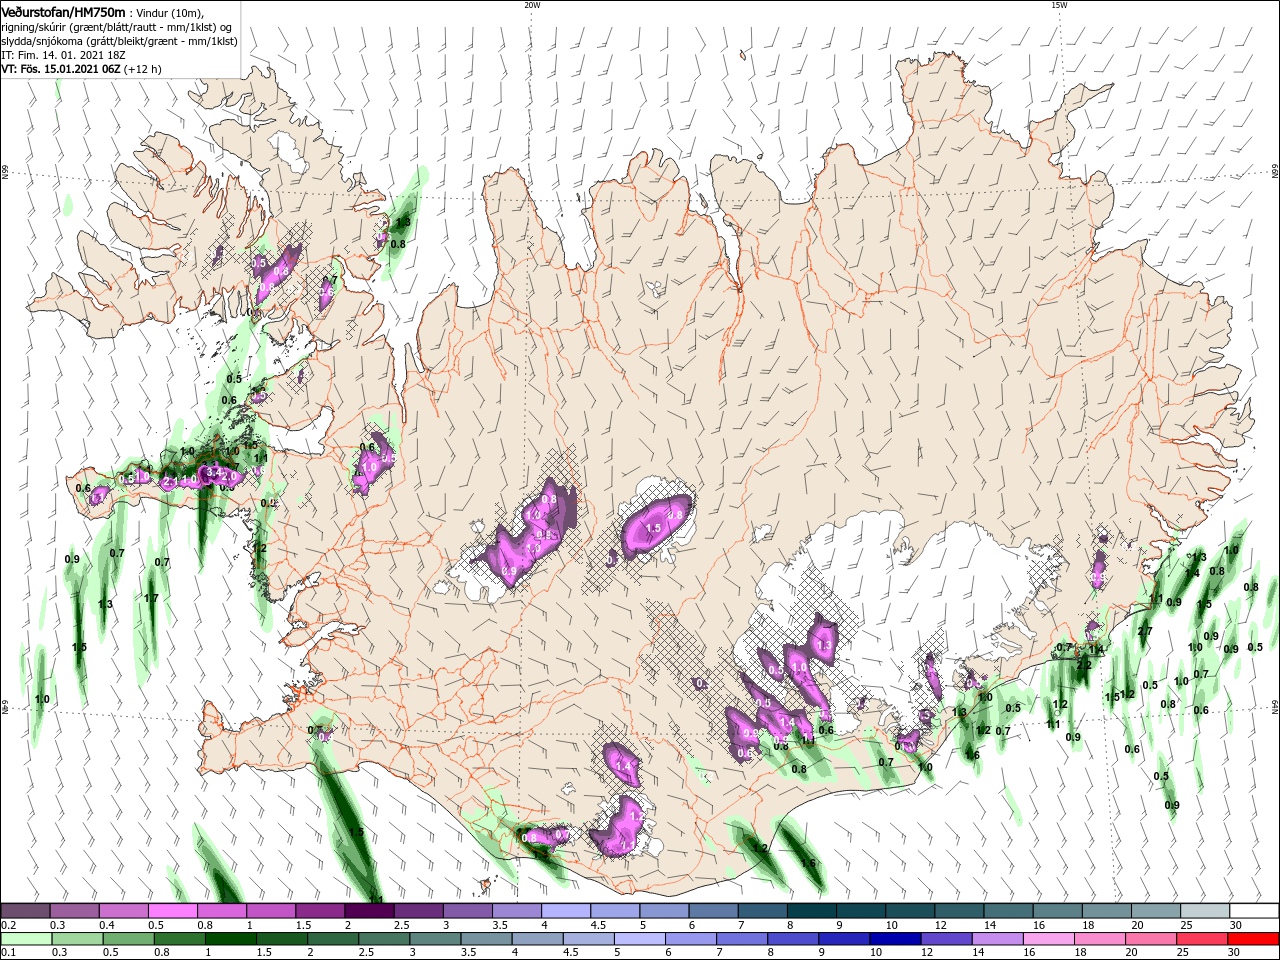Select the snow legend swatch between 1.5 and 2

tap(321, 911)
